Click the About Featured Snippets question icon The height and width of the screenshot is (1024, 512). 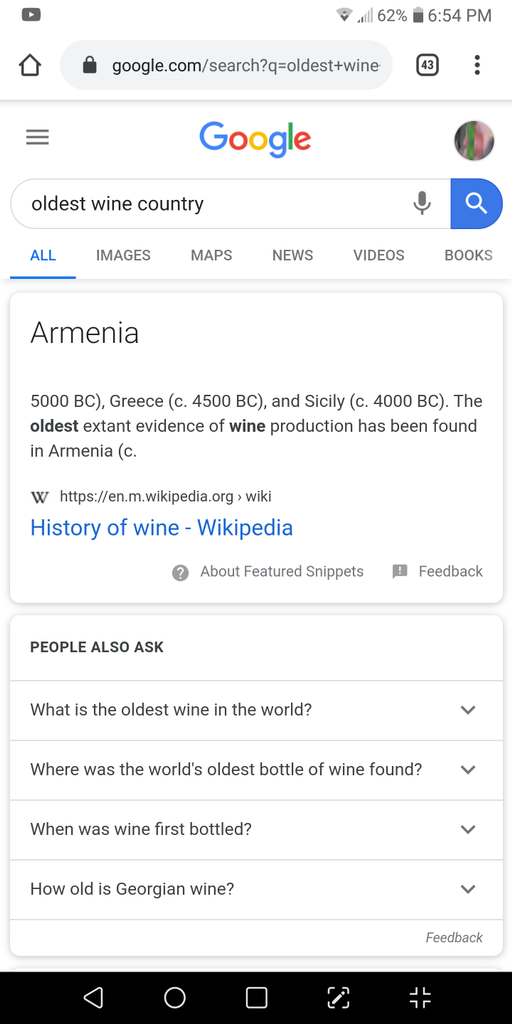180,572
